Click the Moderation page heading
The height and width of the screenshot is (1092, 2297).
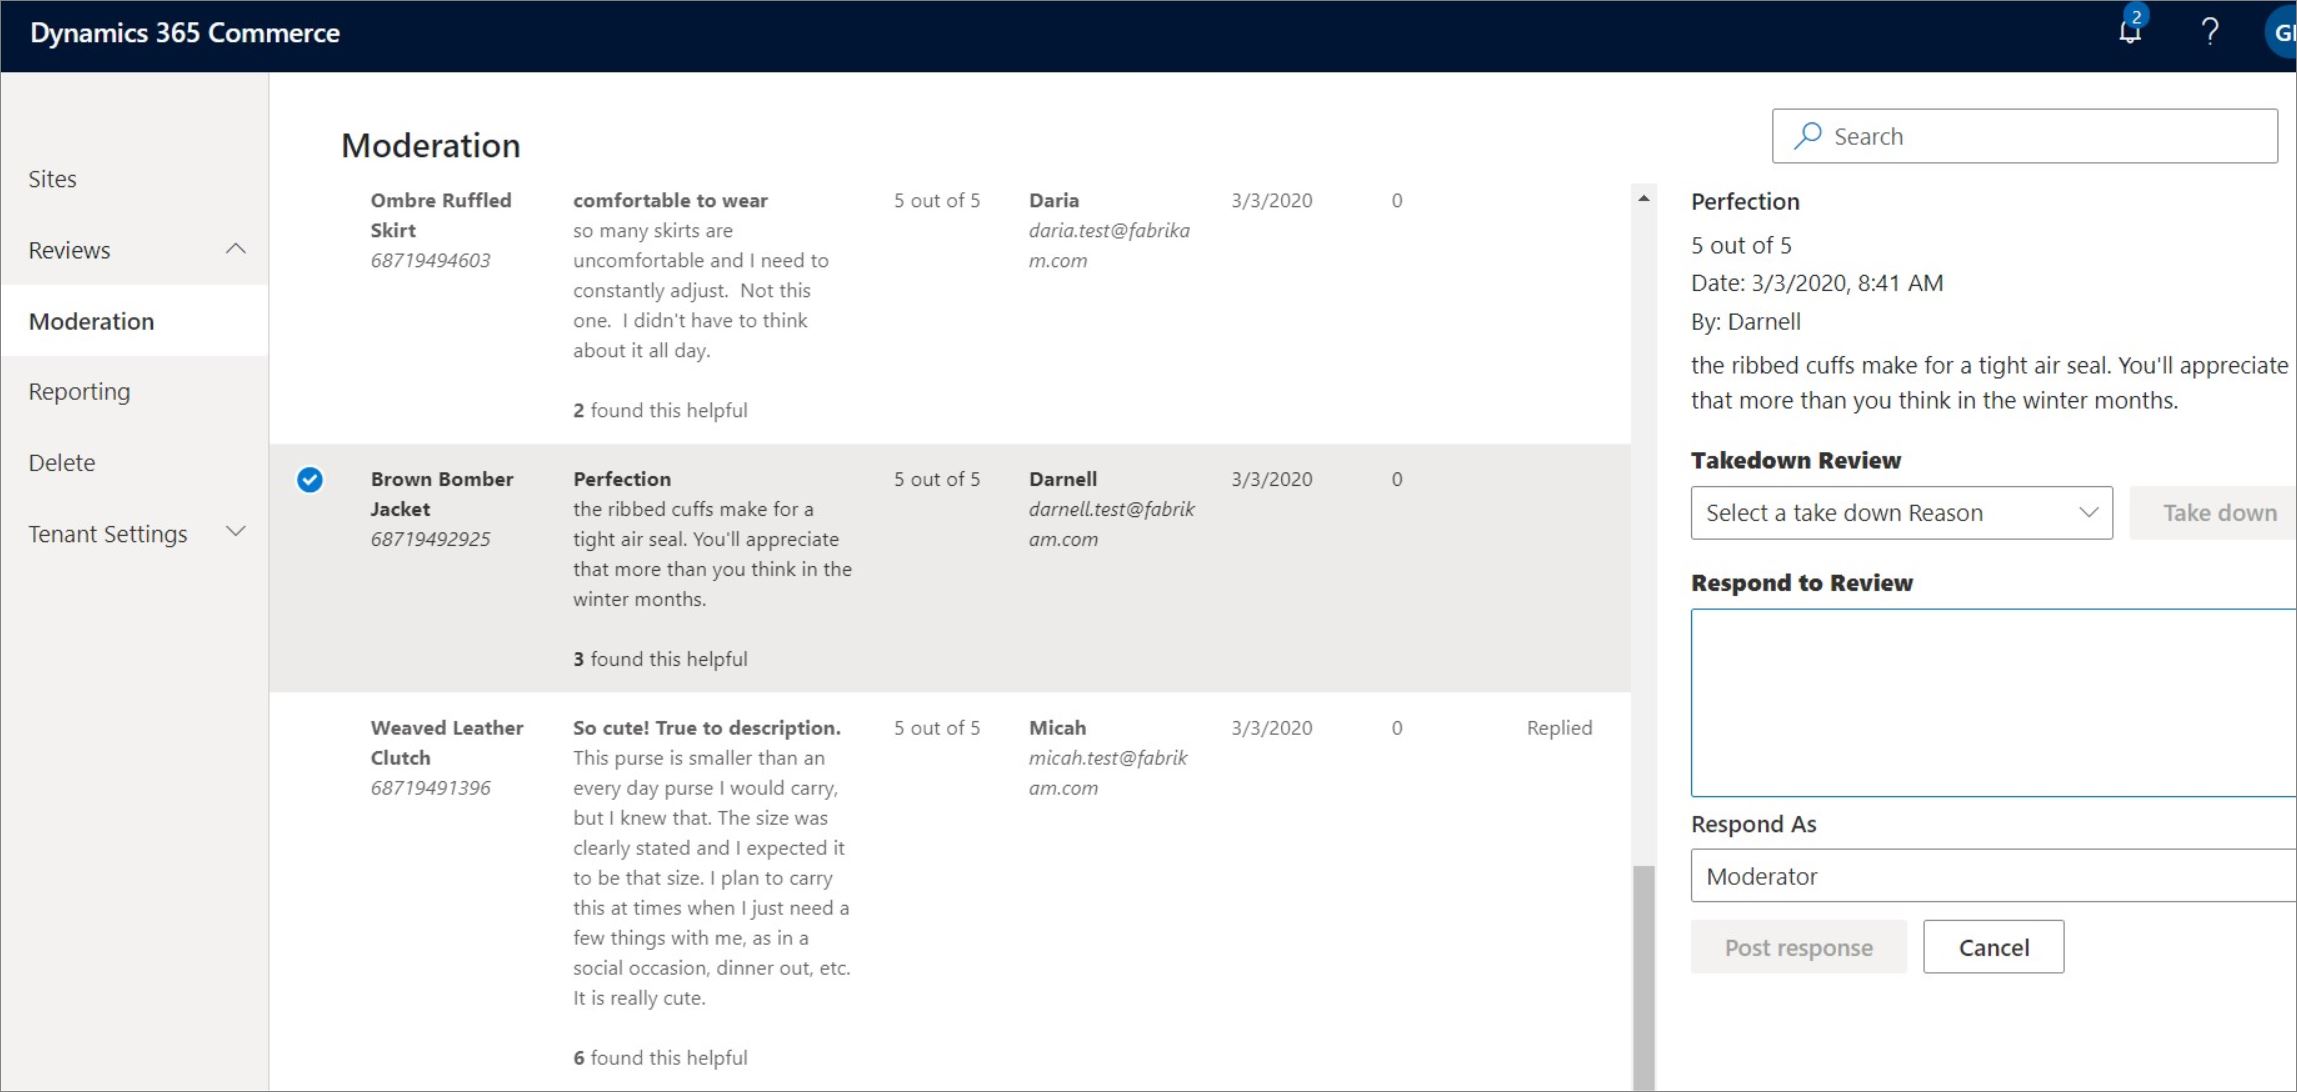[x=430, y=146]
